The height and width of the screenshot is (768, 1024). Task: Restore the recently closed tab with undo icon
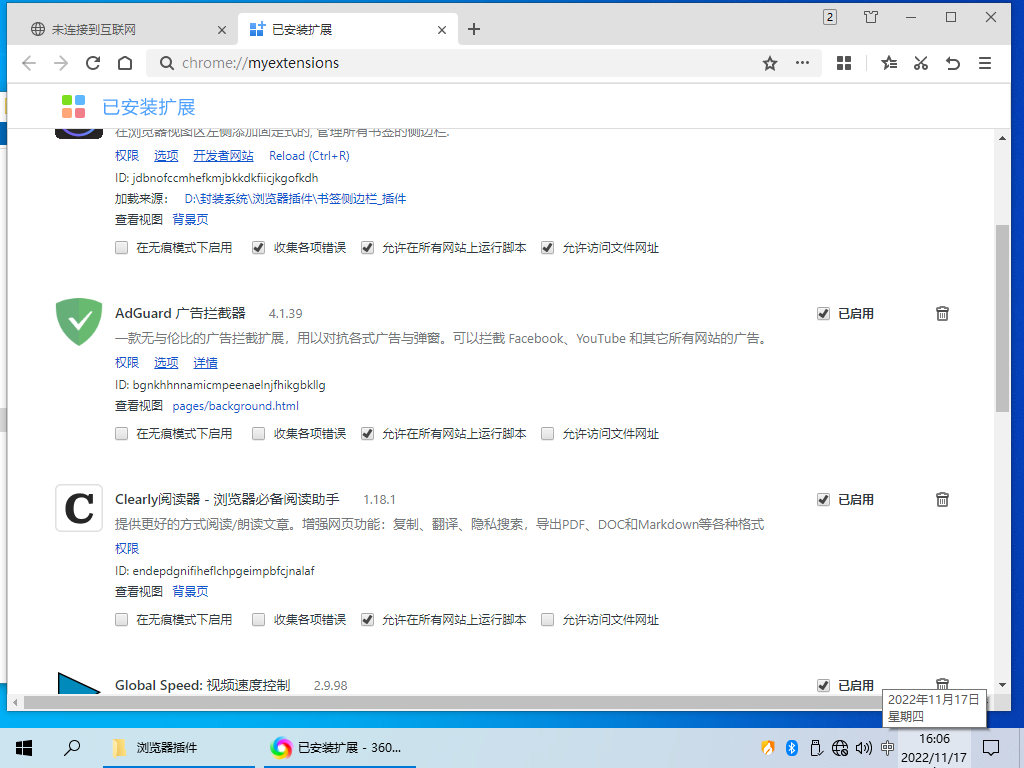click(x=953, y=63)
